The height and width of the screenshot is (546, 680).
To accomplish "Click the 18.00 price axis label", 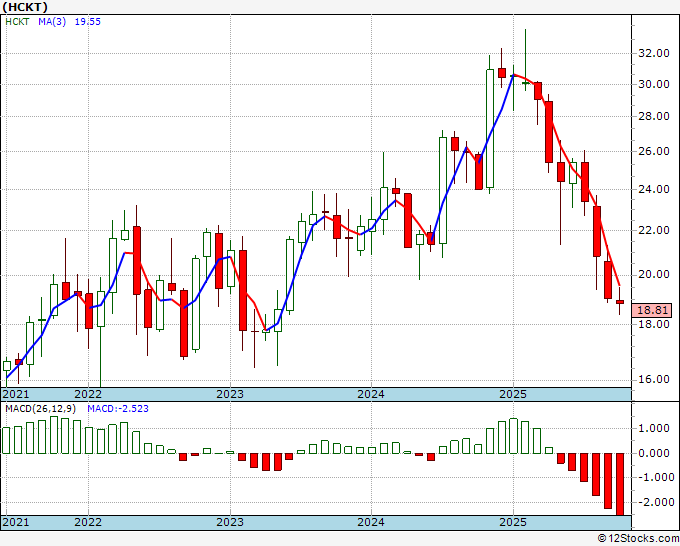I will point(654,324).
